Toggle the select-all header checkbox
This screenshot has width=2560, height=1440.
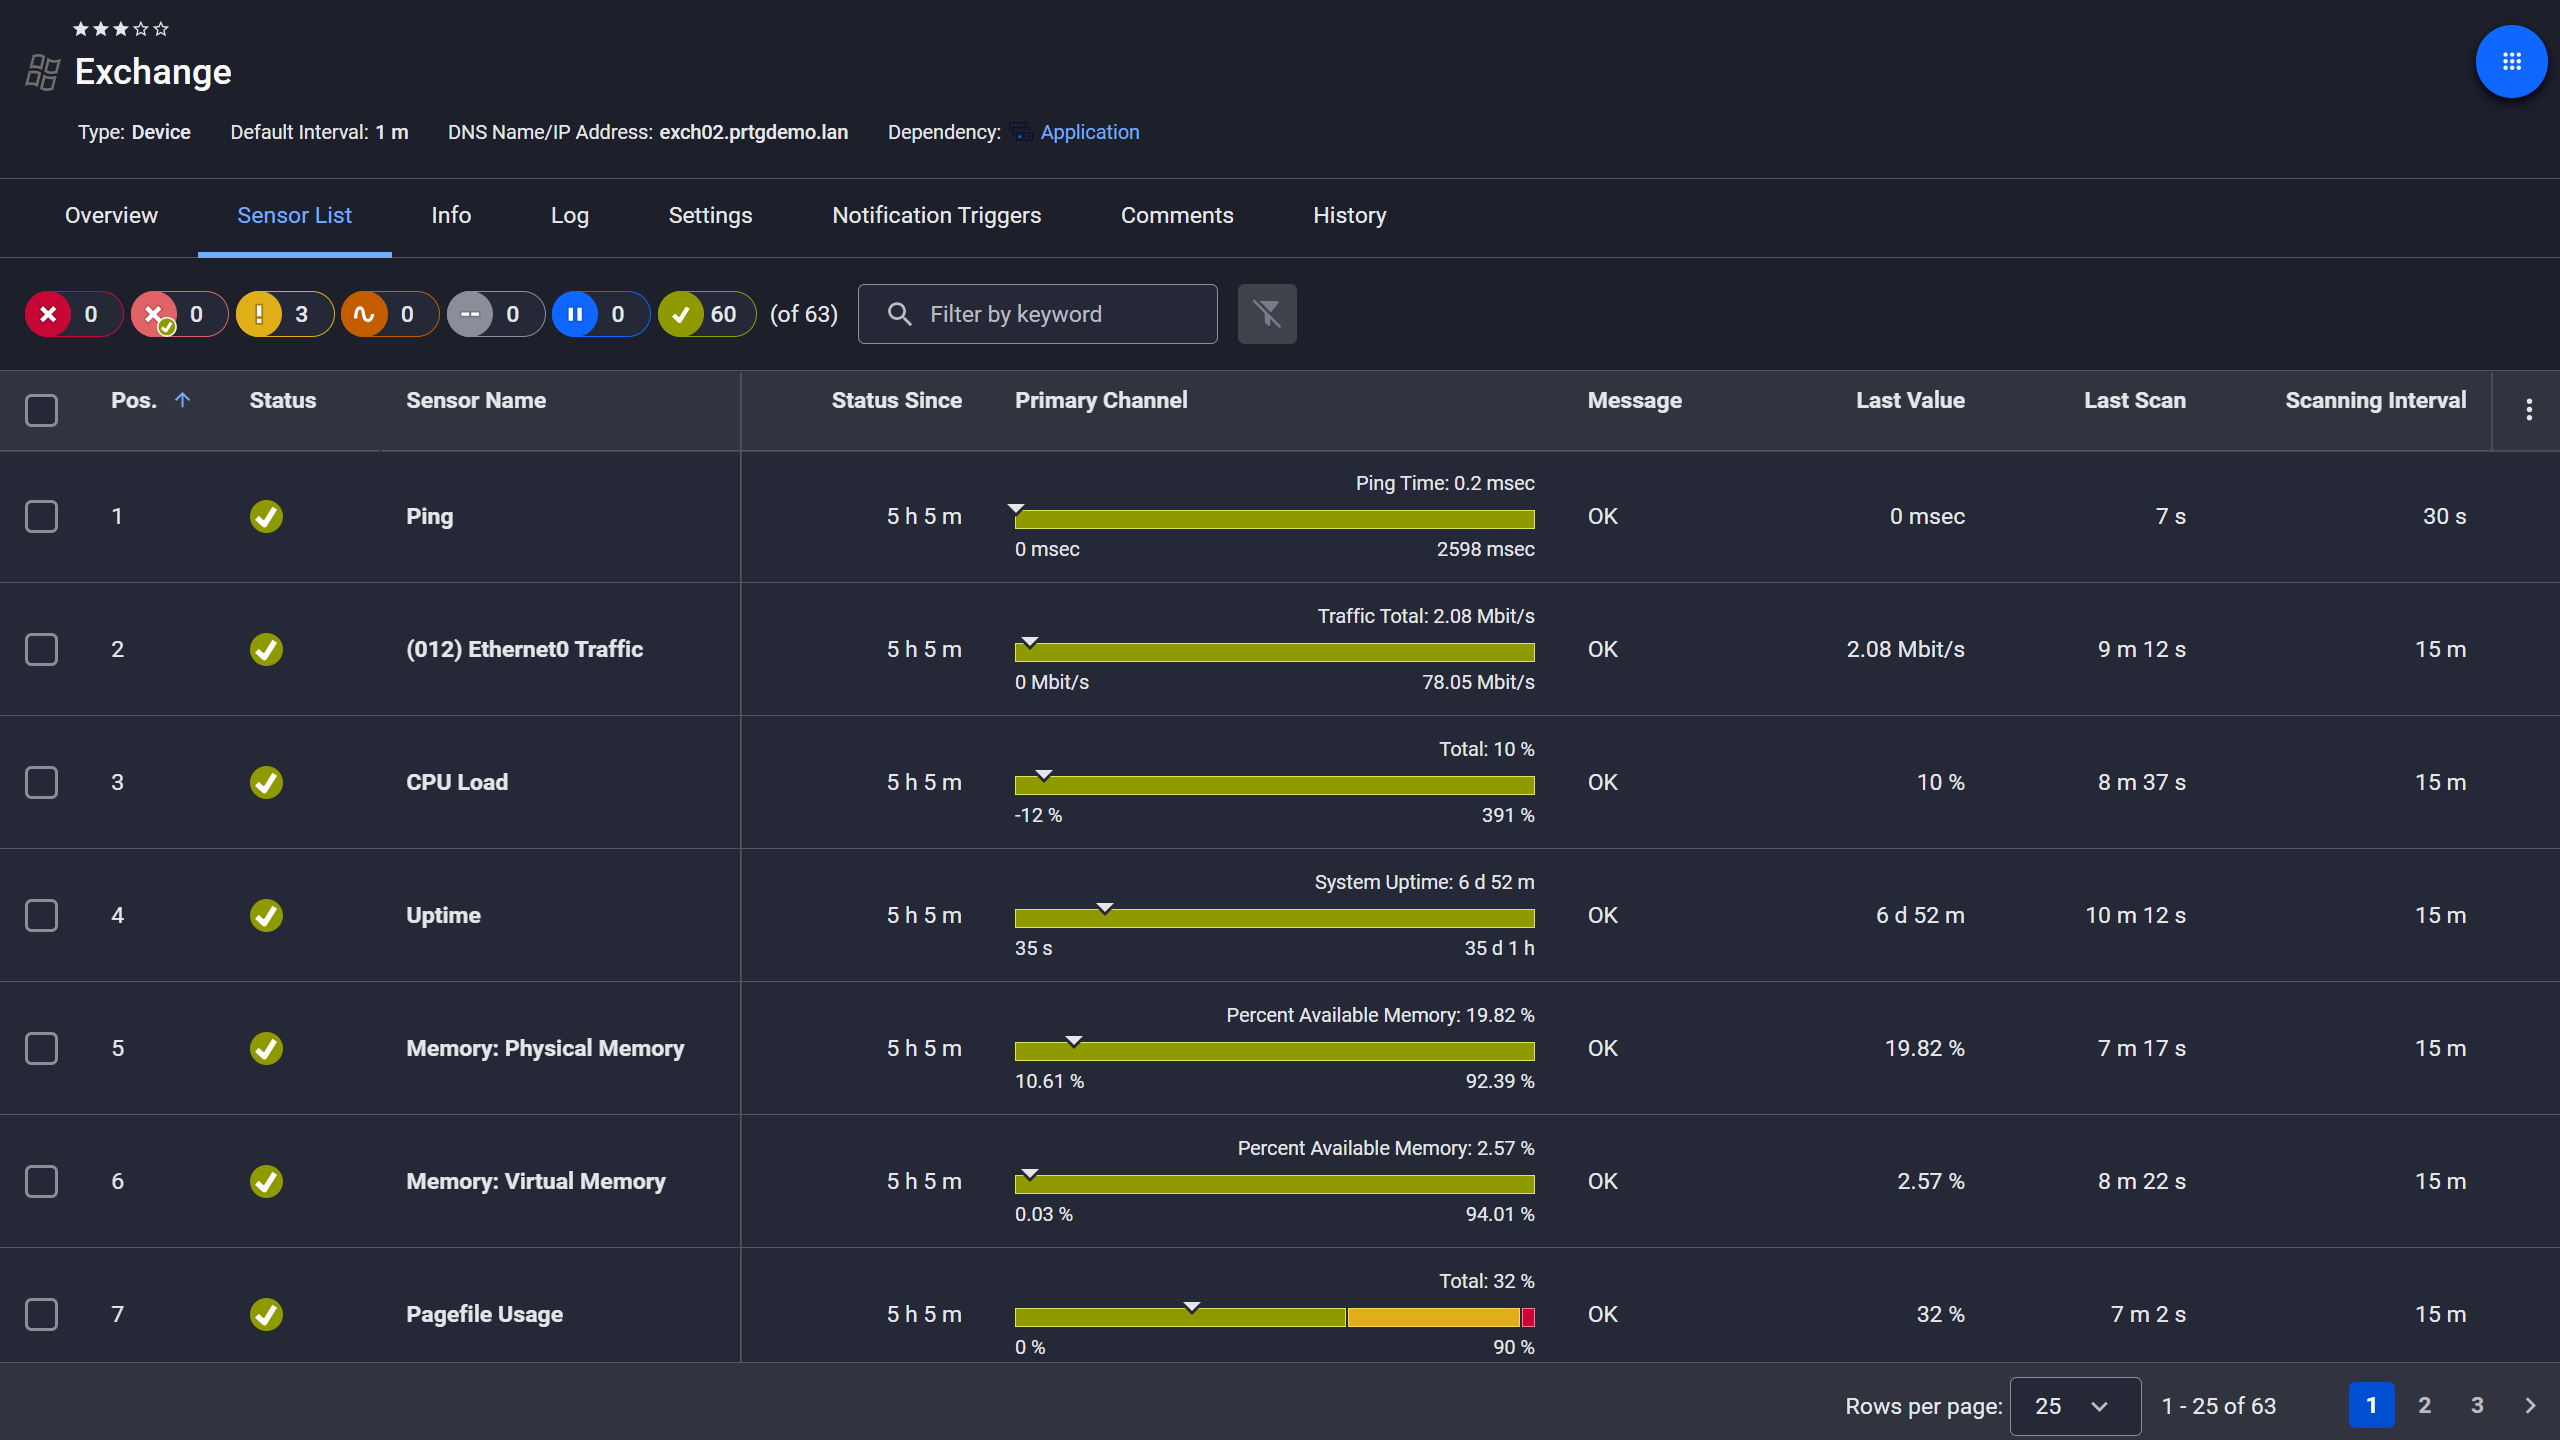coord(41,410)
